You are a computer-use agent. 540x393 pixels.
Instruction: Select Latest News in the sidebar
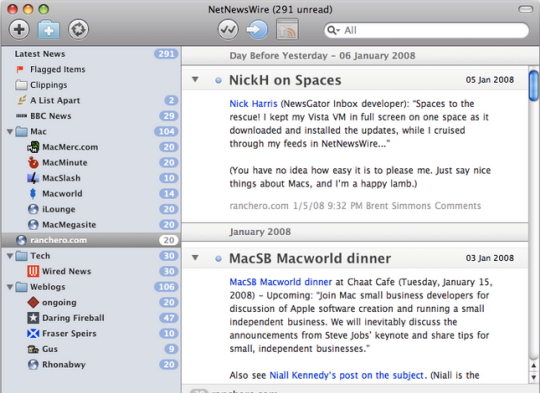point(40,54)
